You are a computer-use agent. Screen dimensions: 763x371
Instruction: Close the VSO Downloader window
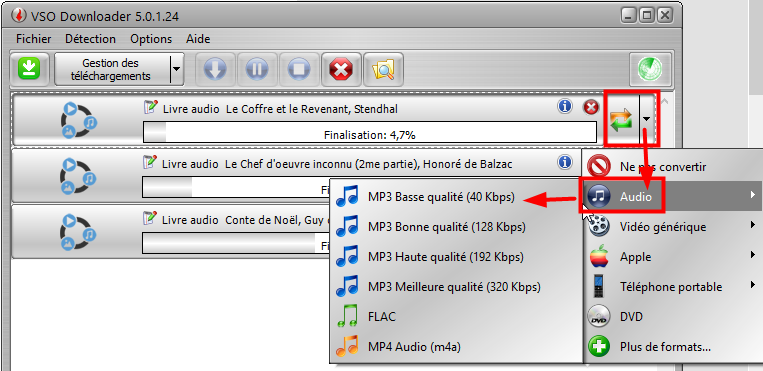(x=665, y=16)
